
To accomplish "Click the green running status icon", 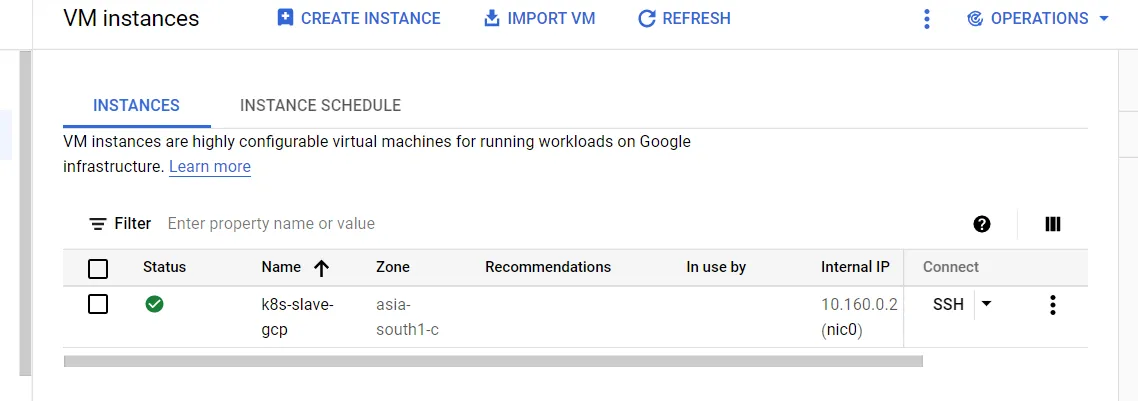I will [x=154, y=304].
